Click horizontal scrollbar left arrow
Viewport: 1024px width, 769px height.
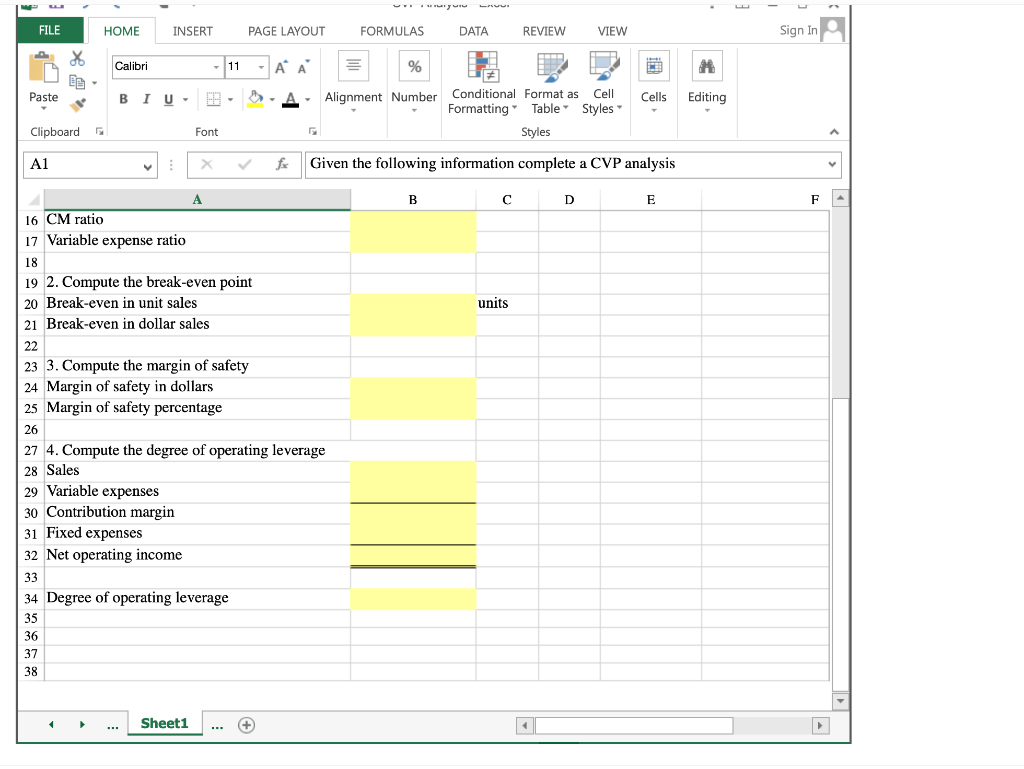[524, 725]
